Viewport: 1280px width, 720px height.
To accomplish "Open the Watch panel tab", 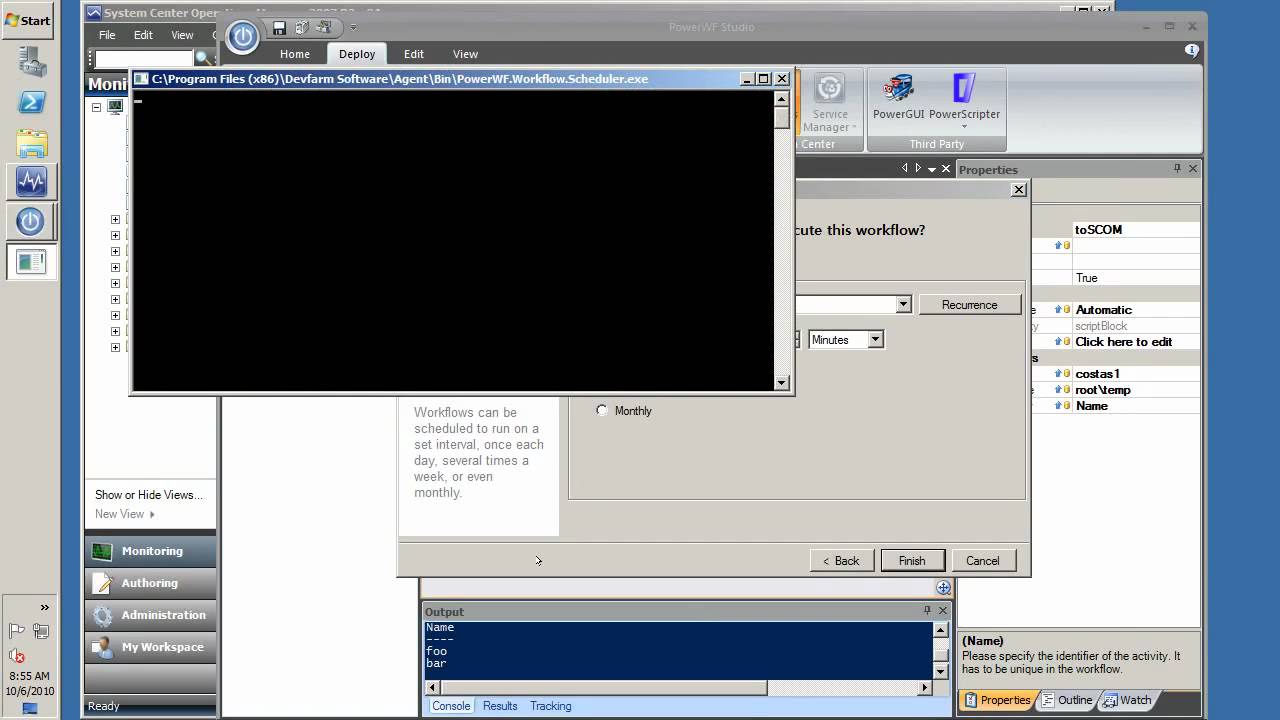I will [x=1127, y=700].
